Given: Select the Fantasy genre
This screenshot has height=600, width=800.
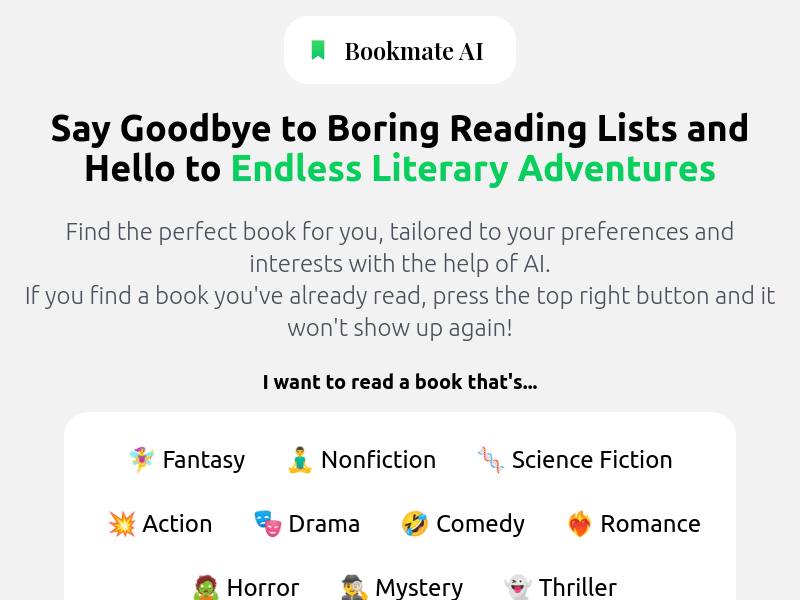Looking at the screenshot, I should 186,459.
